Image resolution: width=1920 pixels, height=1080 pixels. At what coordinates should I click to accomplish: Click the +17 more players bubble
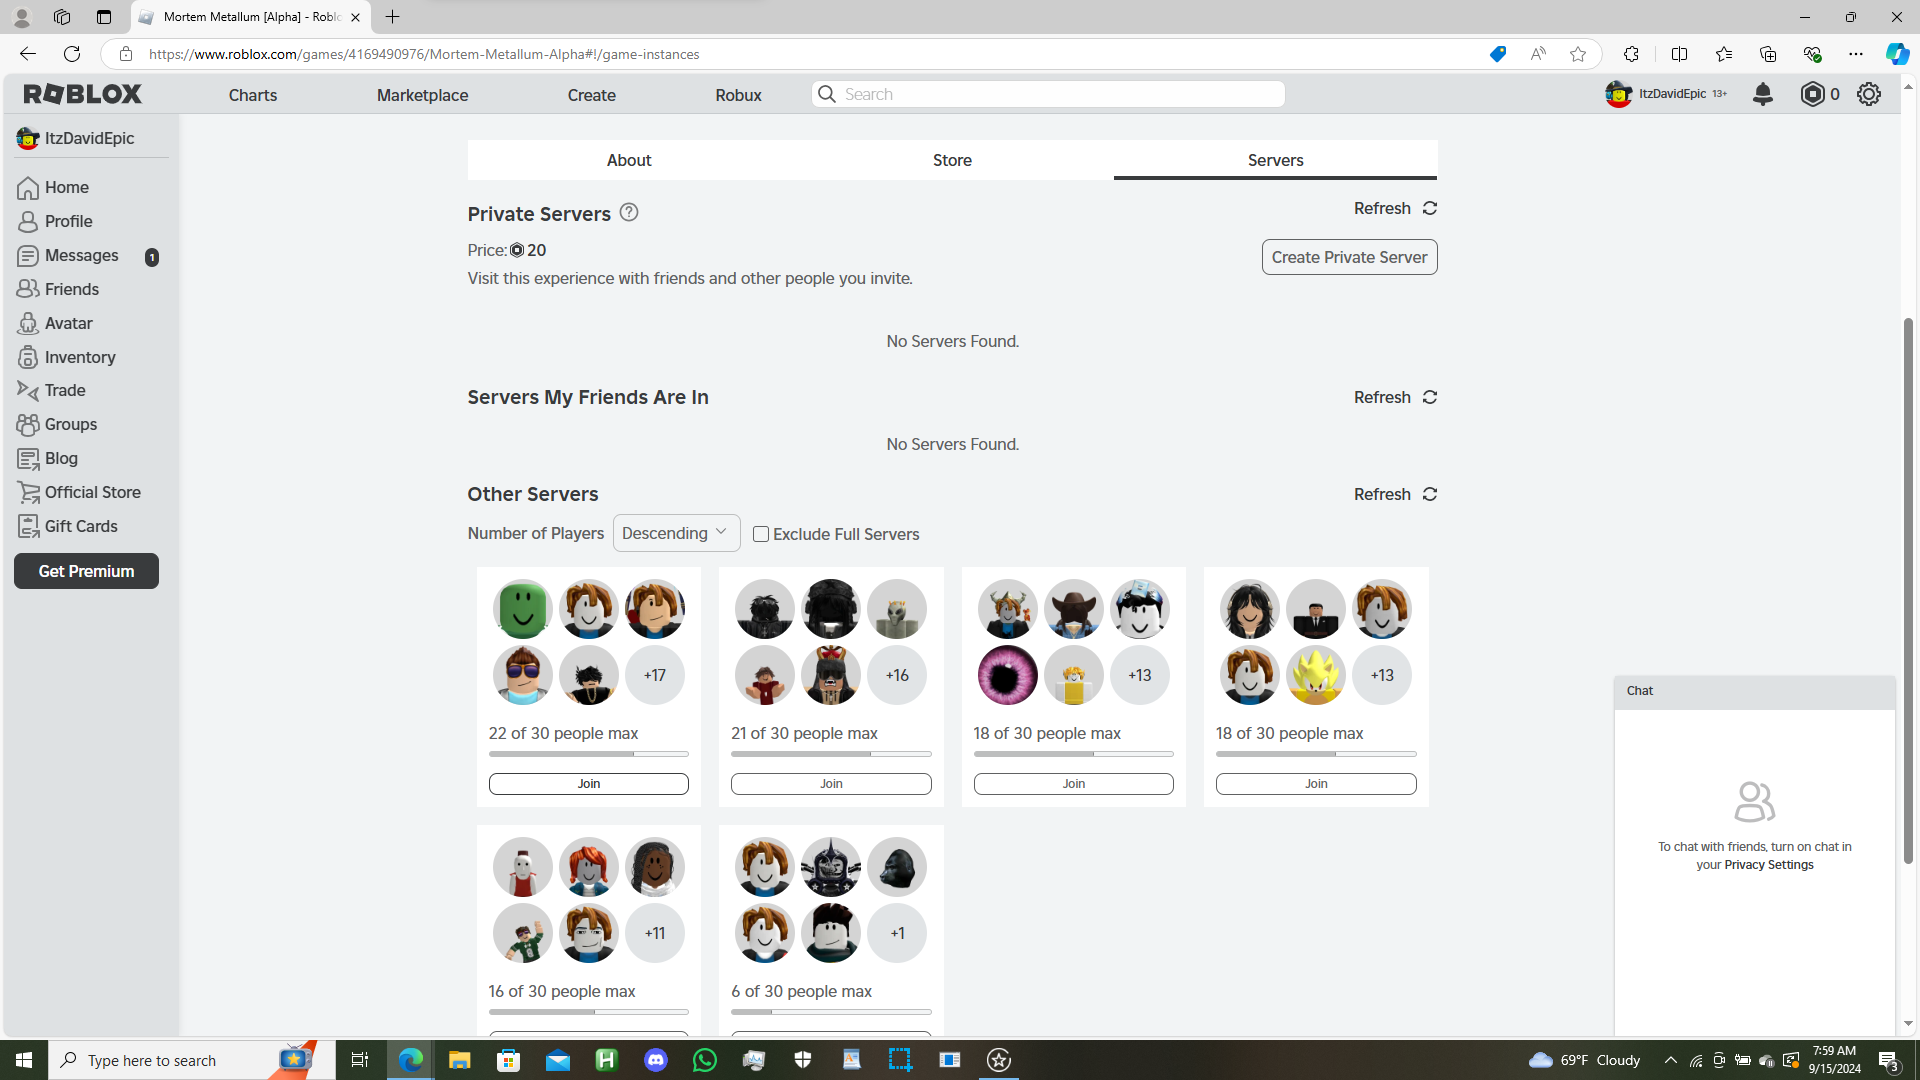click(x=654, y=675)
